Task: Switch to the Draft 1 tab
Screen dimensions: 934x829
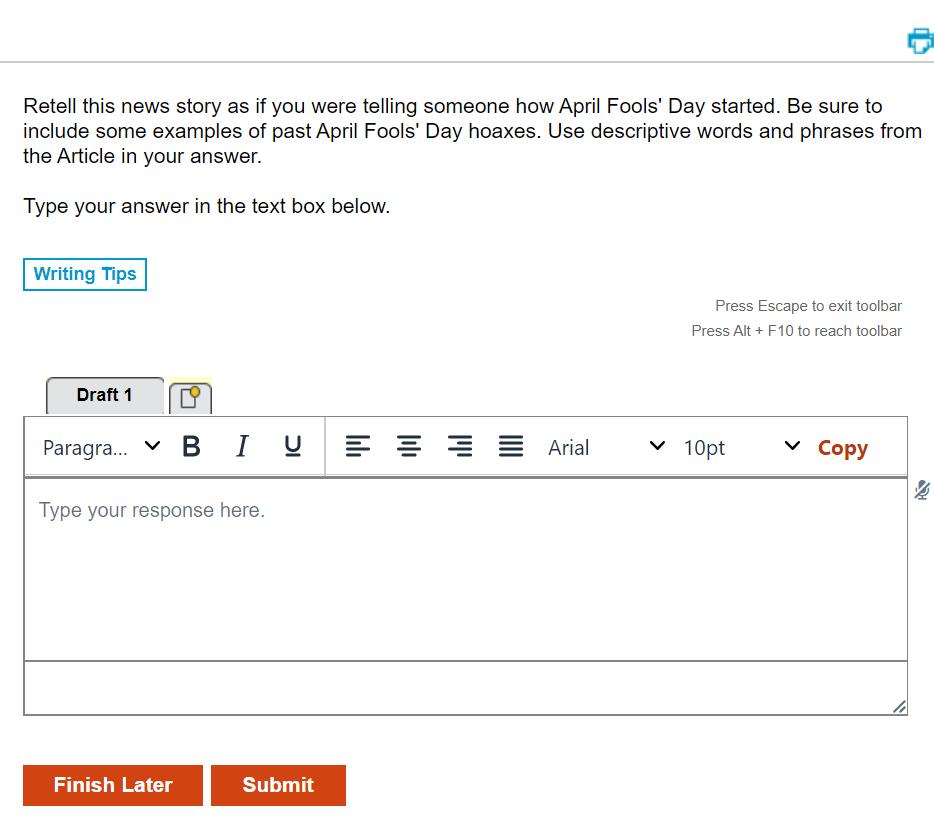Action: pos(105,395)
